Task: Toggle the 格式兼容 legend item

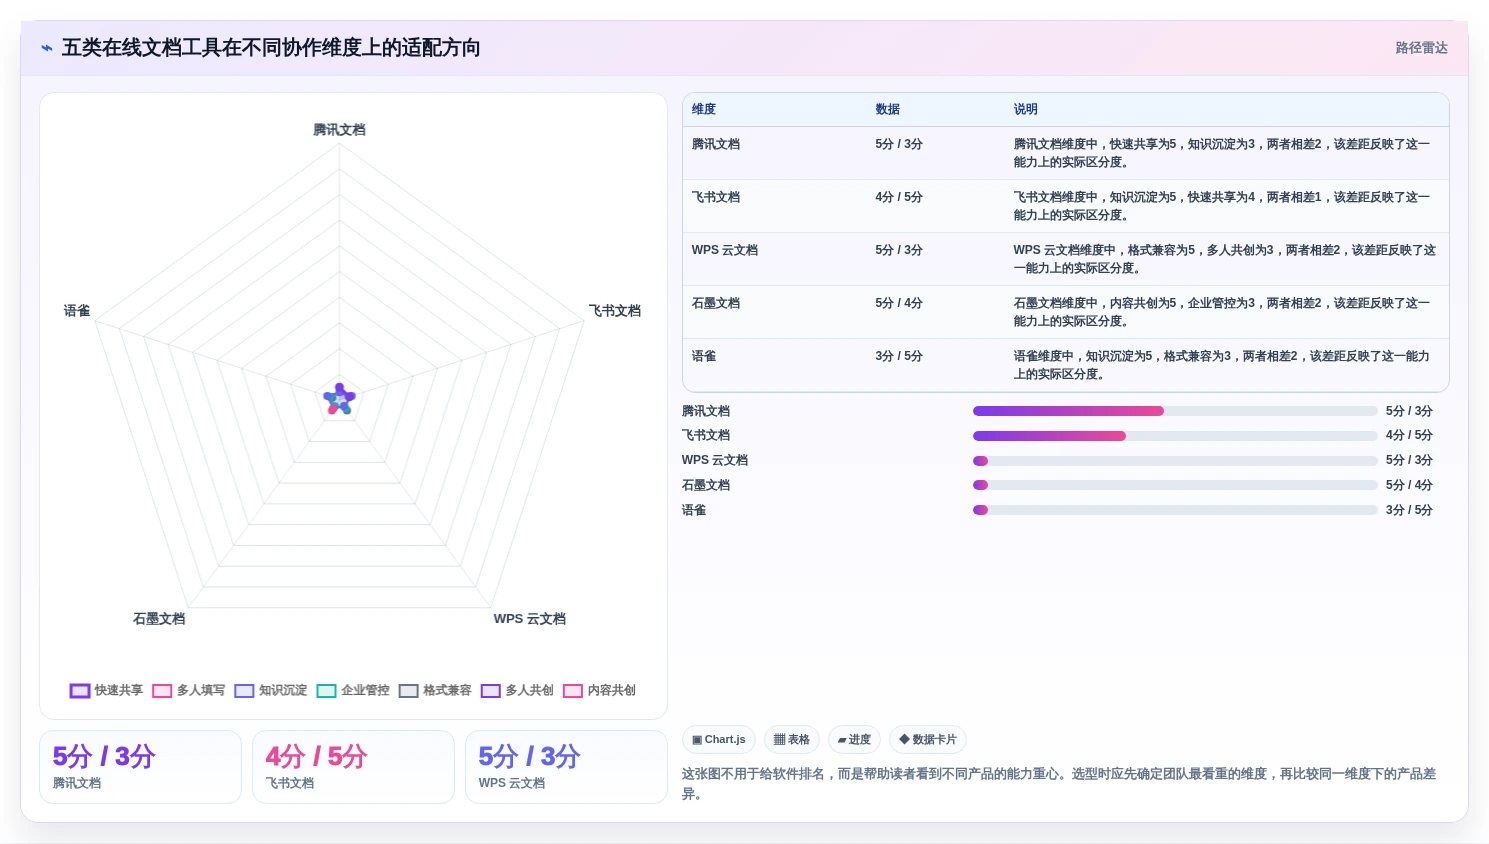Action: pos(435,691)
